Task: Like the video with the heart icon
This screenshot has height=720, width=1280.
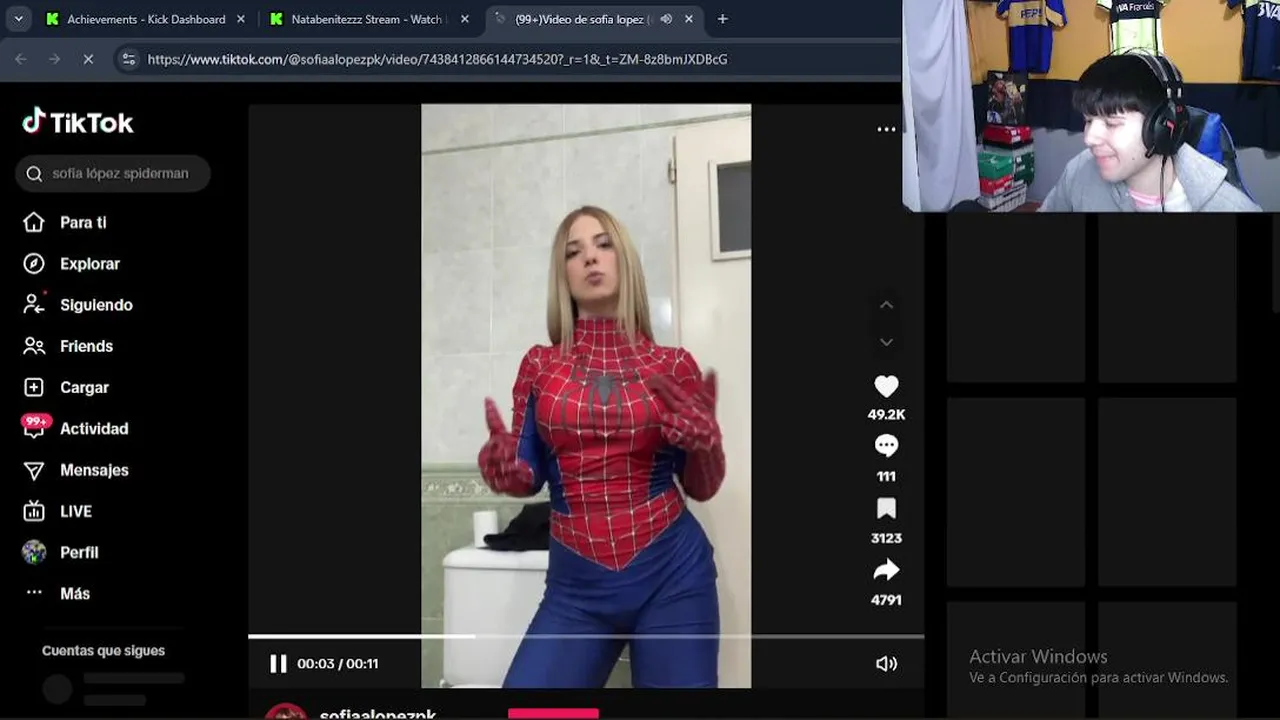Action: pyautogui.click(x=886, y=386)
